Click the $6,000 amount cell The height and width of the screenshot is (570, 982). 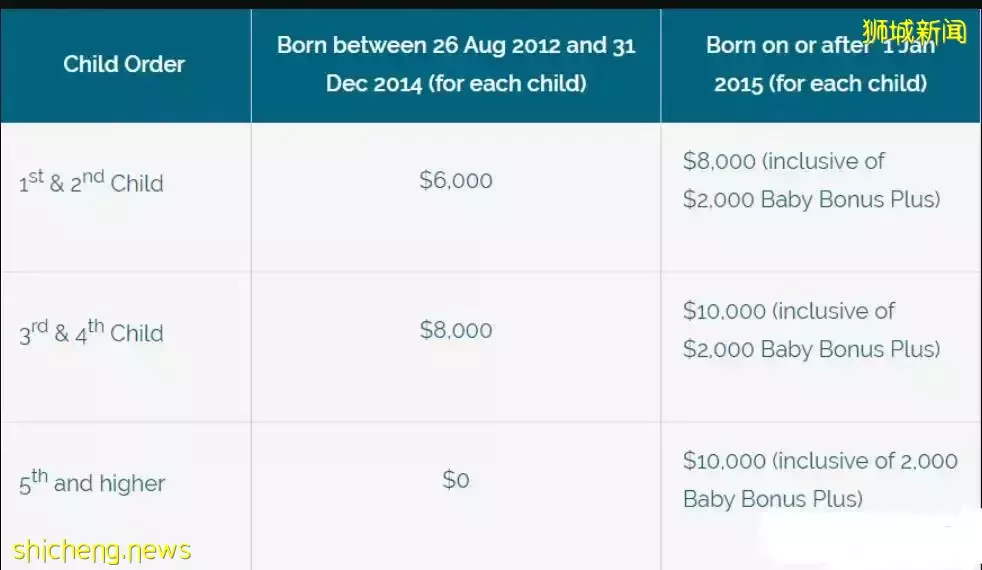pyautogui.click(x=456, y=181)
